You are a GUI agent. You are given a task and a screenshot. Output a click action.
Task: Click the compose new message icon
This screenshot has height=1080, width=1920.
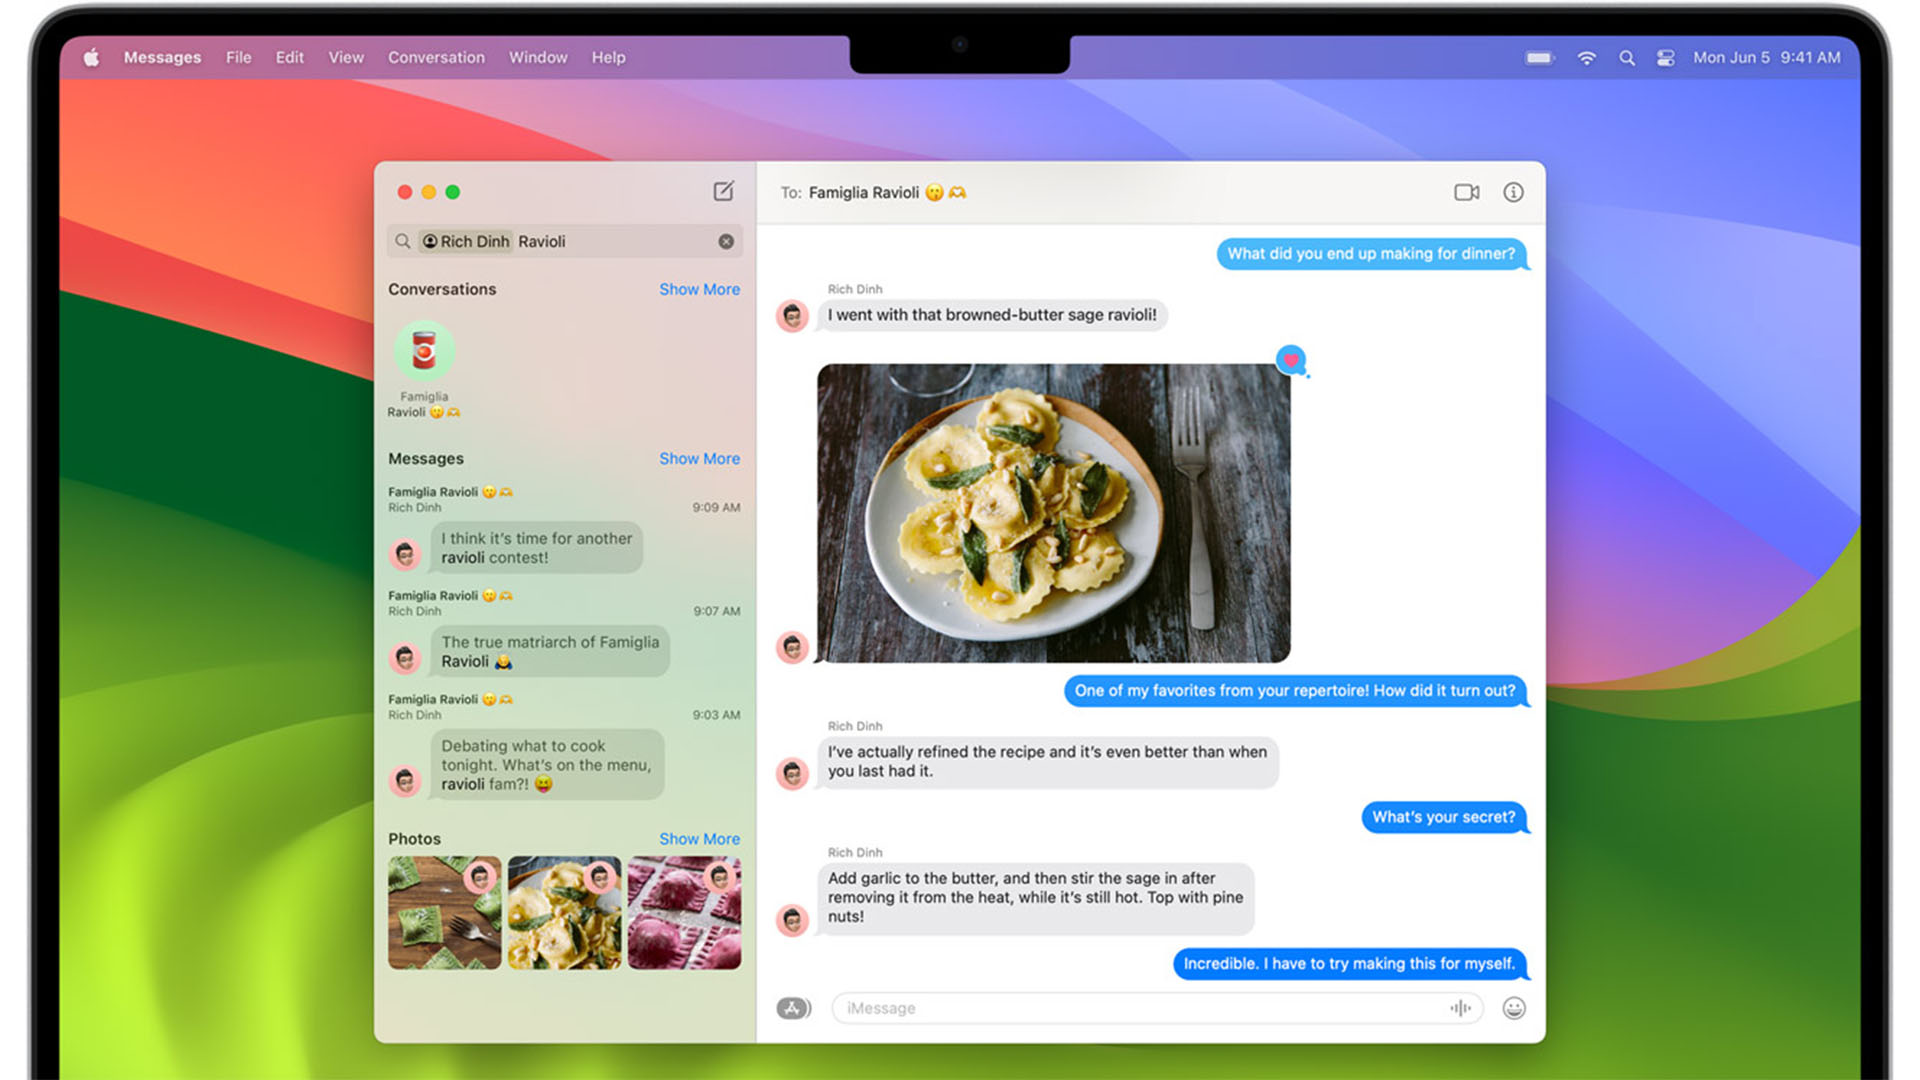coord(723,191)
